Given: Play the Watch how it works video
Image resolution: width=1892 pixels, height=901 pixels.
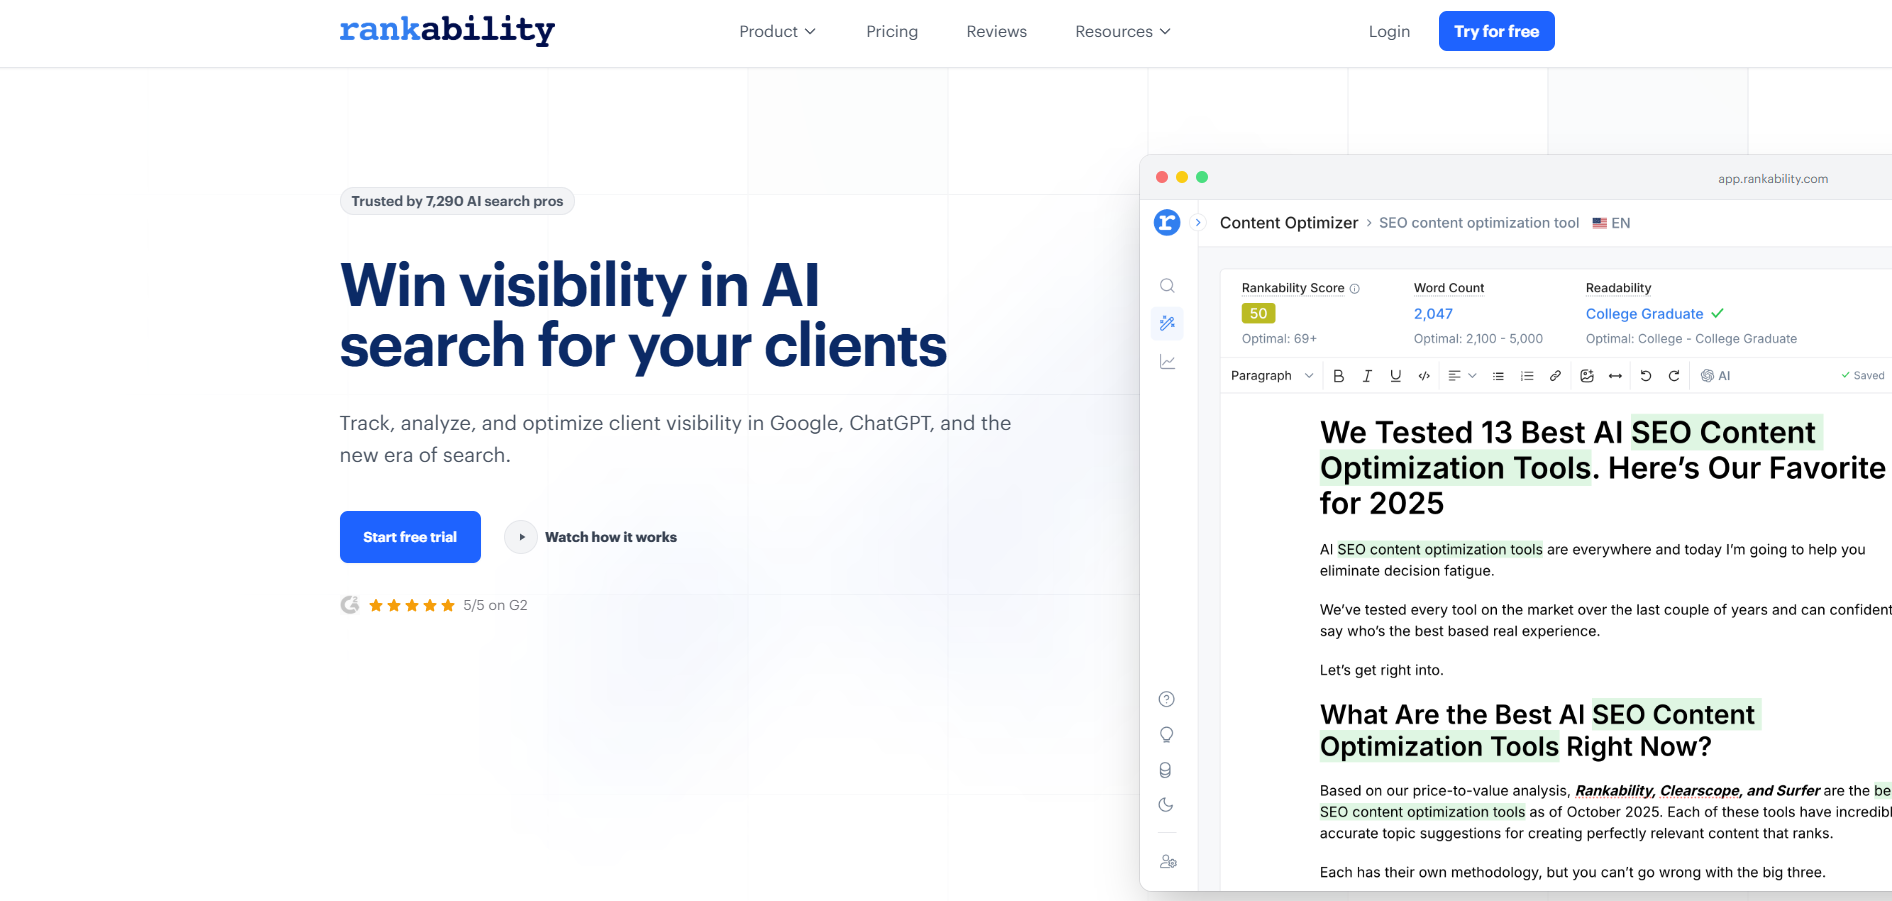Looking at the screenshot, I should (521, 537).
